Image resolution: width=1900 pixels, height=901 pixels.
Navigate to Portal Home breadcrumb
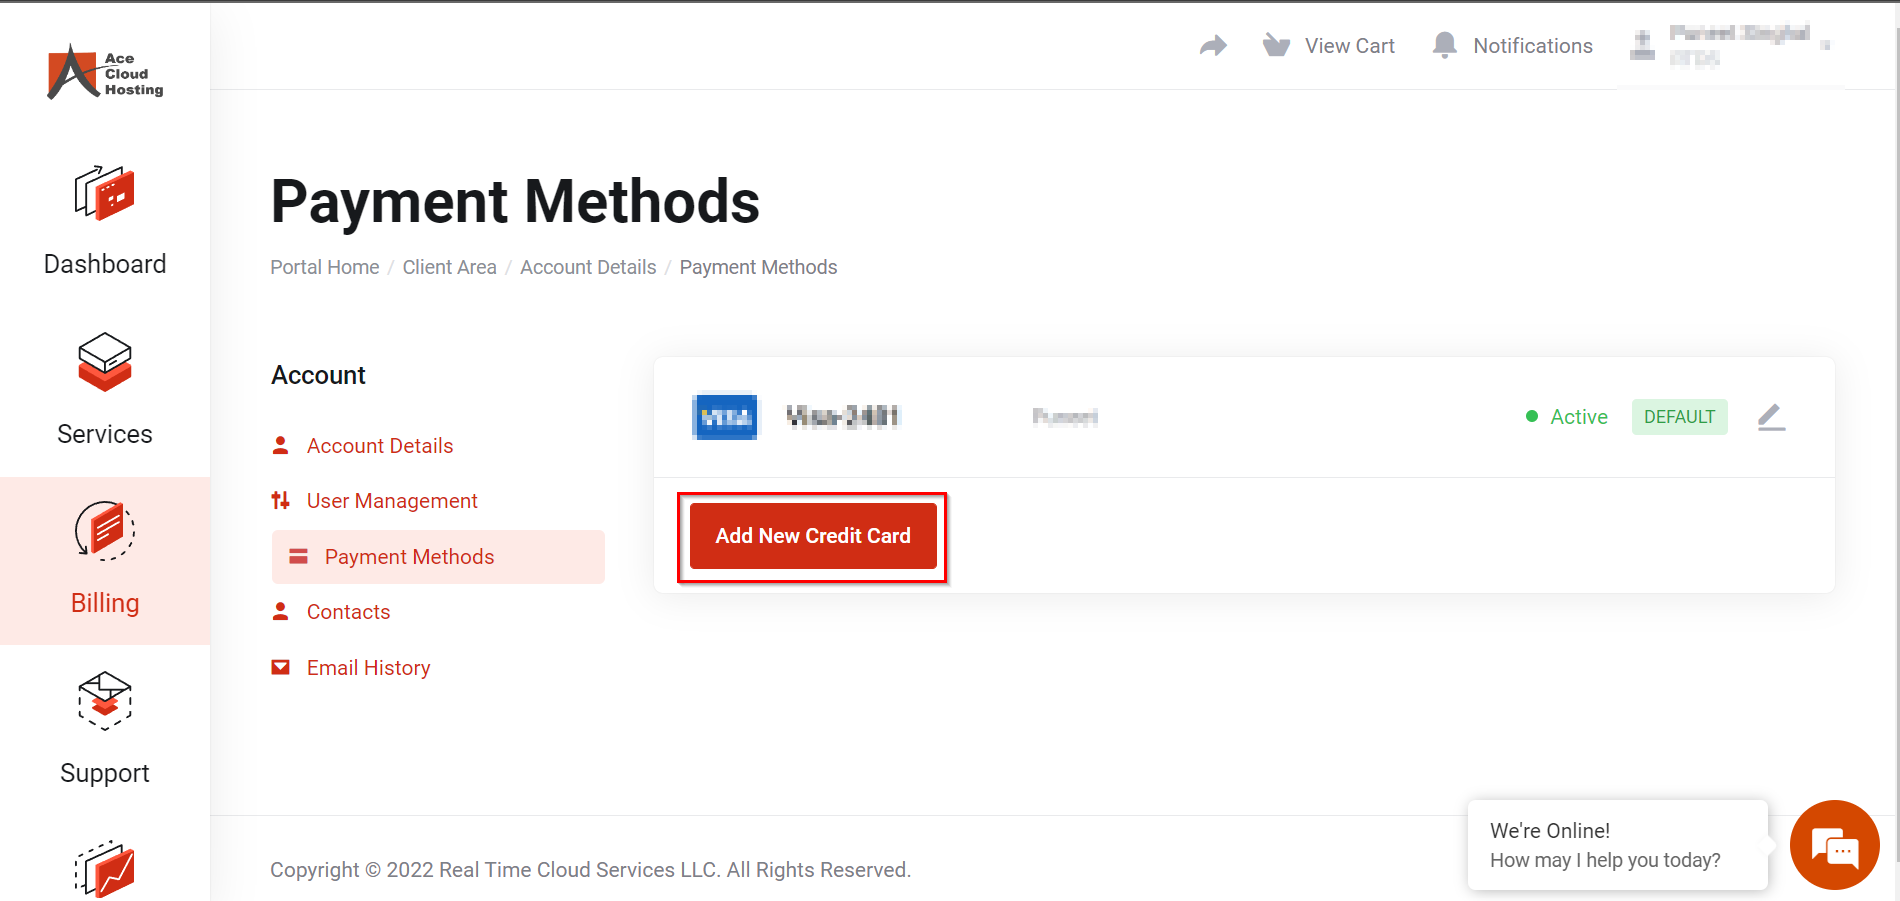[325, 267]
